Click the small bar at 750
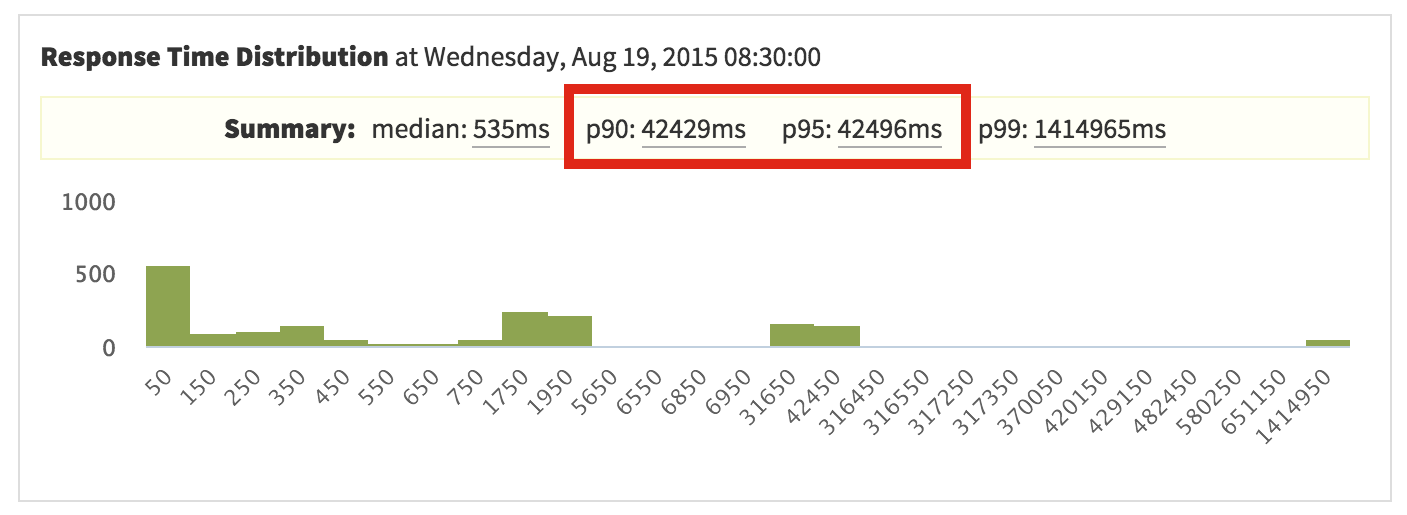Image resolution: width=1407 pixels, height=515 pixels. [x=480, y=343]
